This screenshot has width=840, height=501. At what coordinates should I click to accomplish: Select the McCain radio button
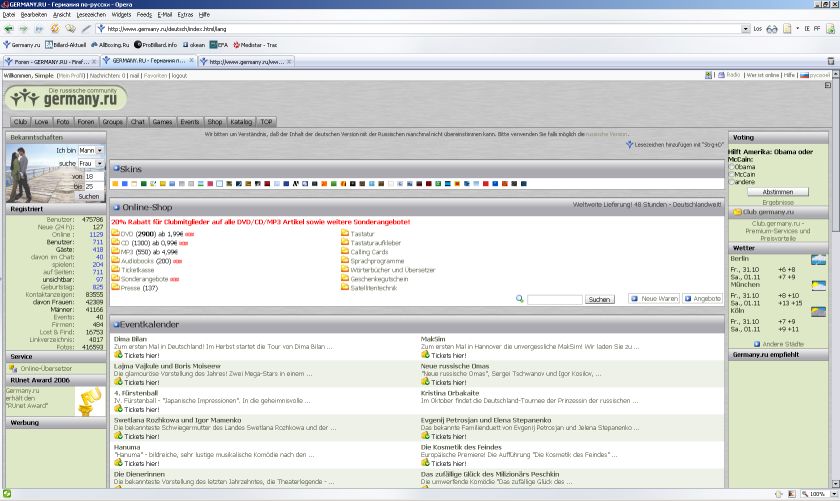[731, 175]
